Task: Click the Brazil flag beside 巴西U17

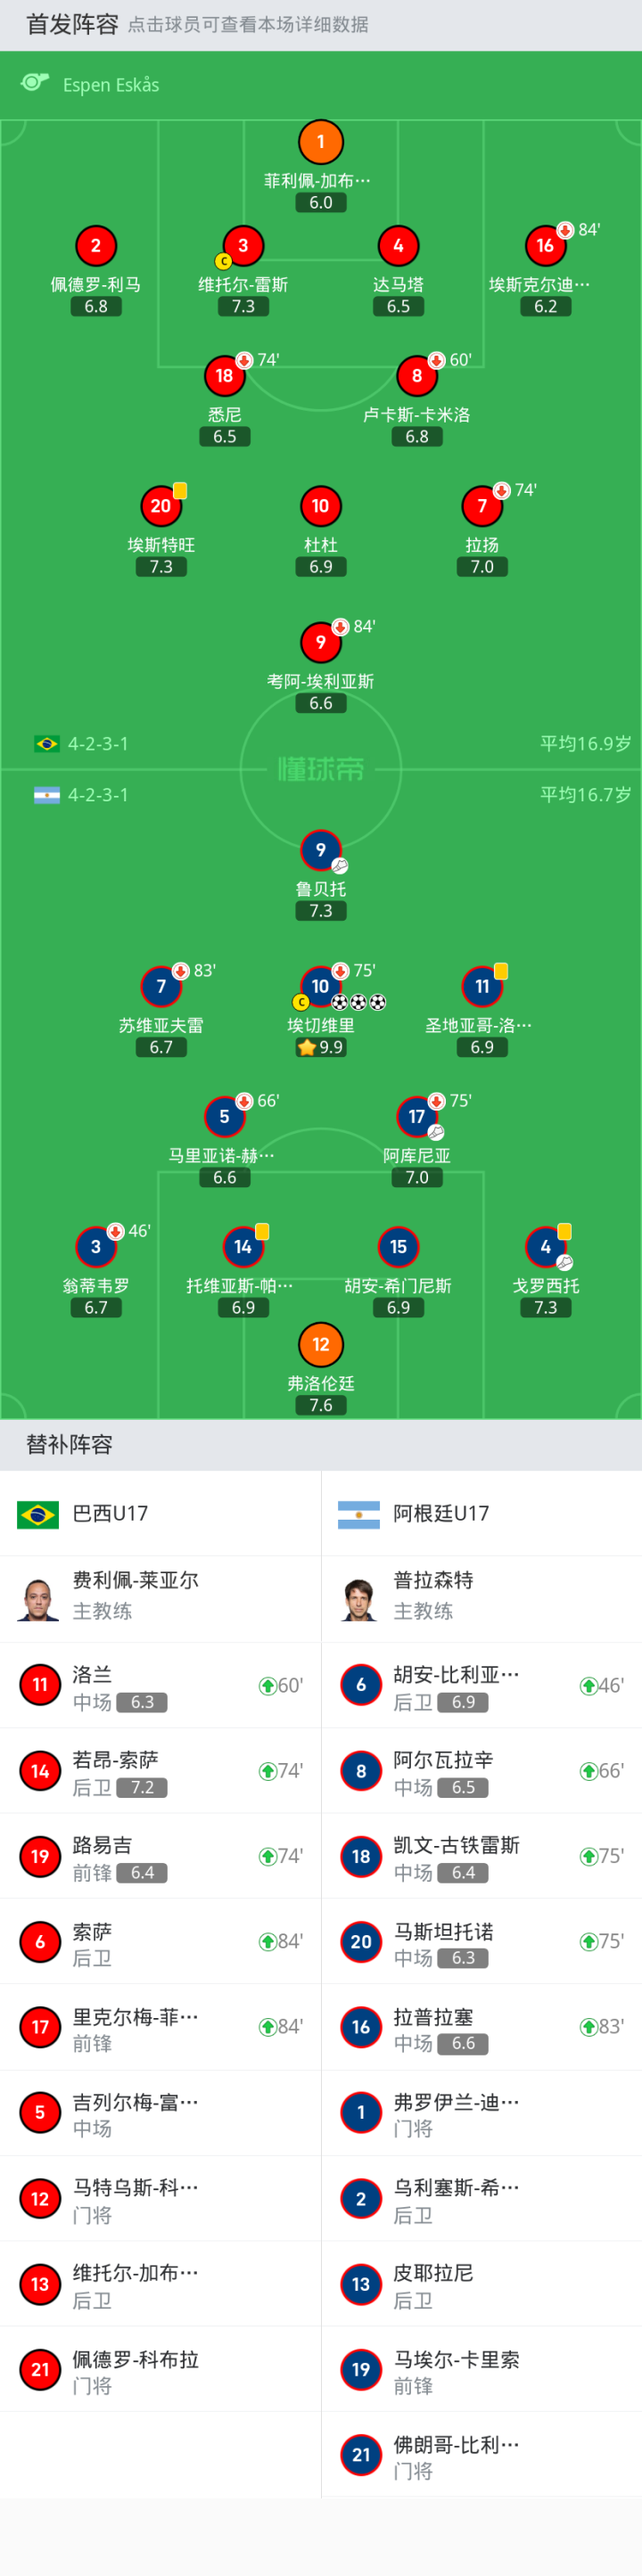Action: (38, 1513)
